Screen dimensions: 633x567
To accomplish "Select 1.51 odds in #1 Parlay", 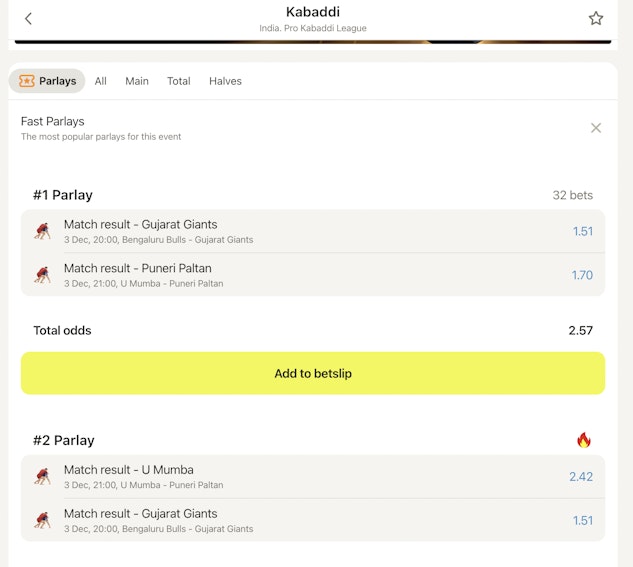I will pos(582,231).
